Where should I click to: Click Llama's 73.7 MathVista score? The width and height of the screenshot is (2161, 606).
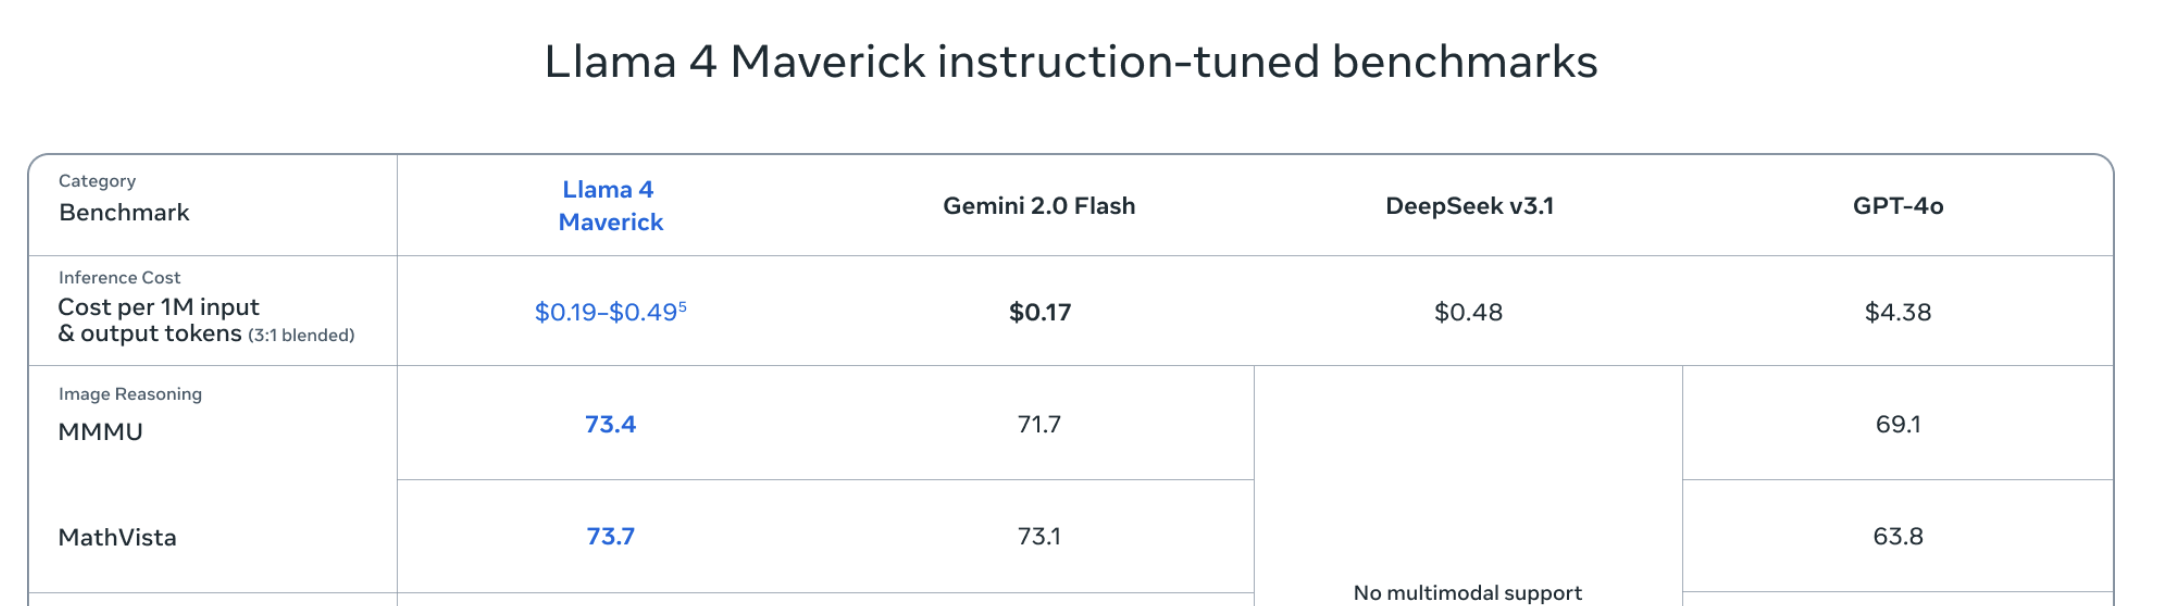click(x=610, y=537)
